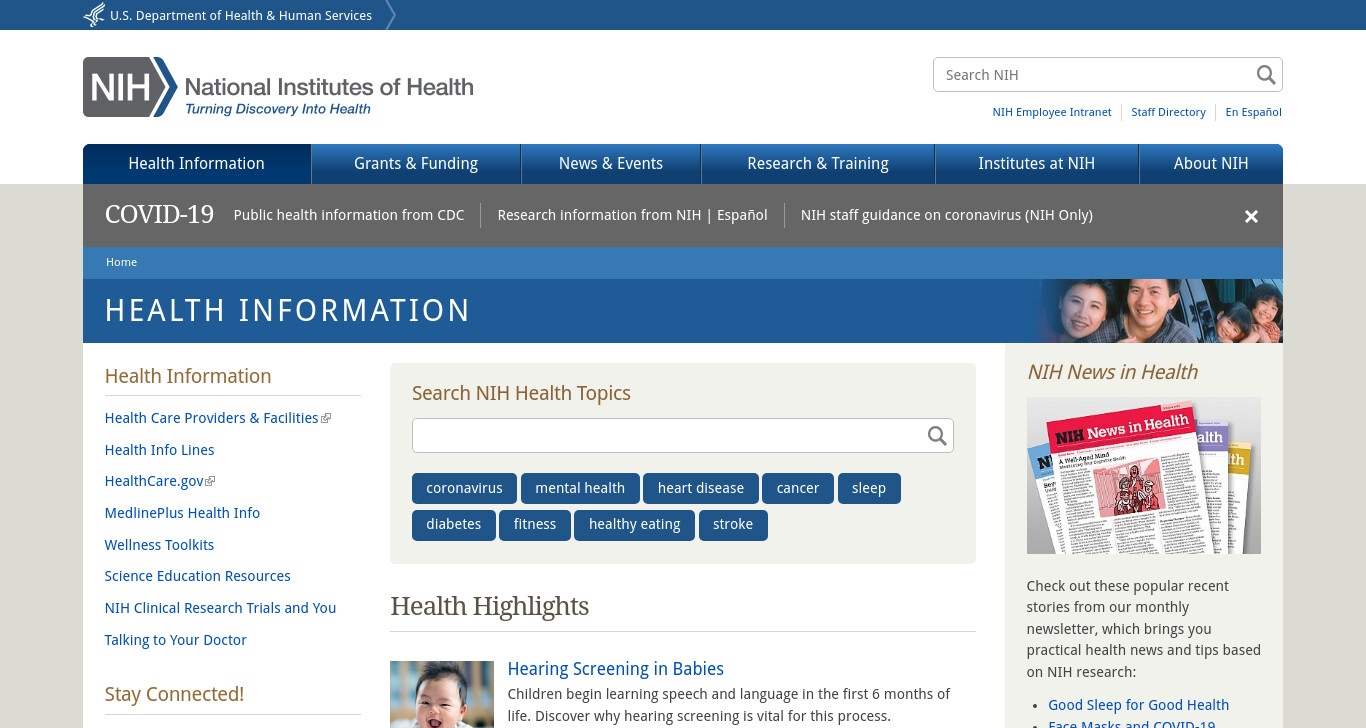Open Health Info Lines link

pos(159,450)
